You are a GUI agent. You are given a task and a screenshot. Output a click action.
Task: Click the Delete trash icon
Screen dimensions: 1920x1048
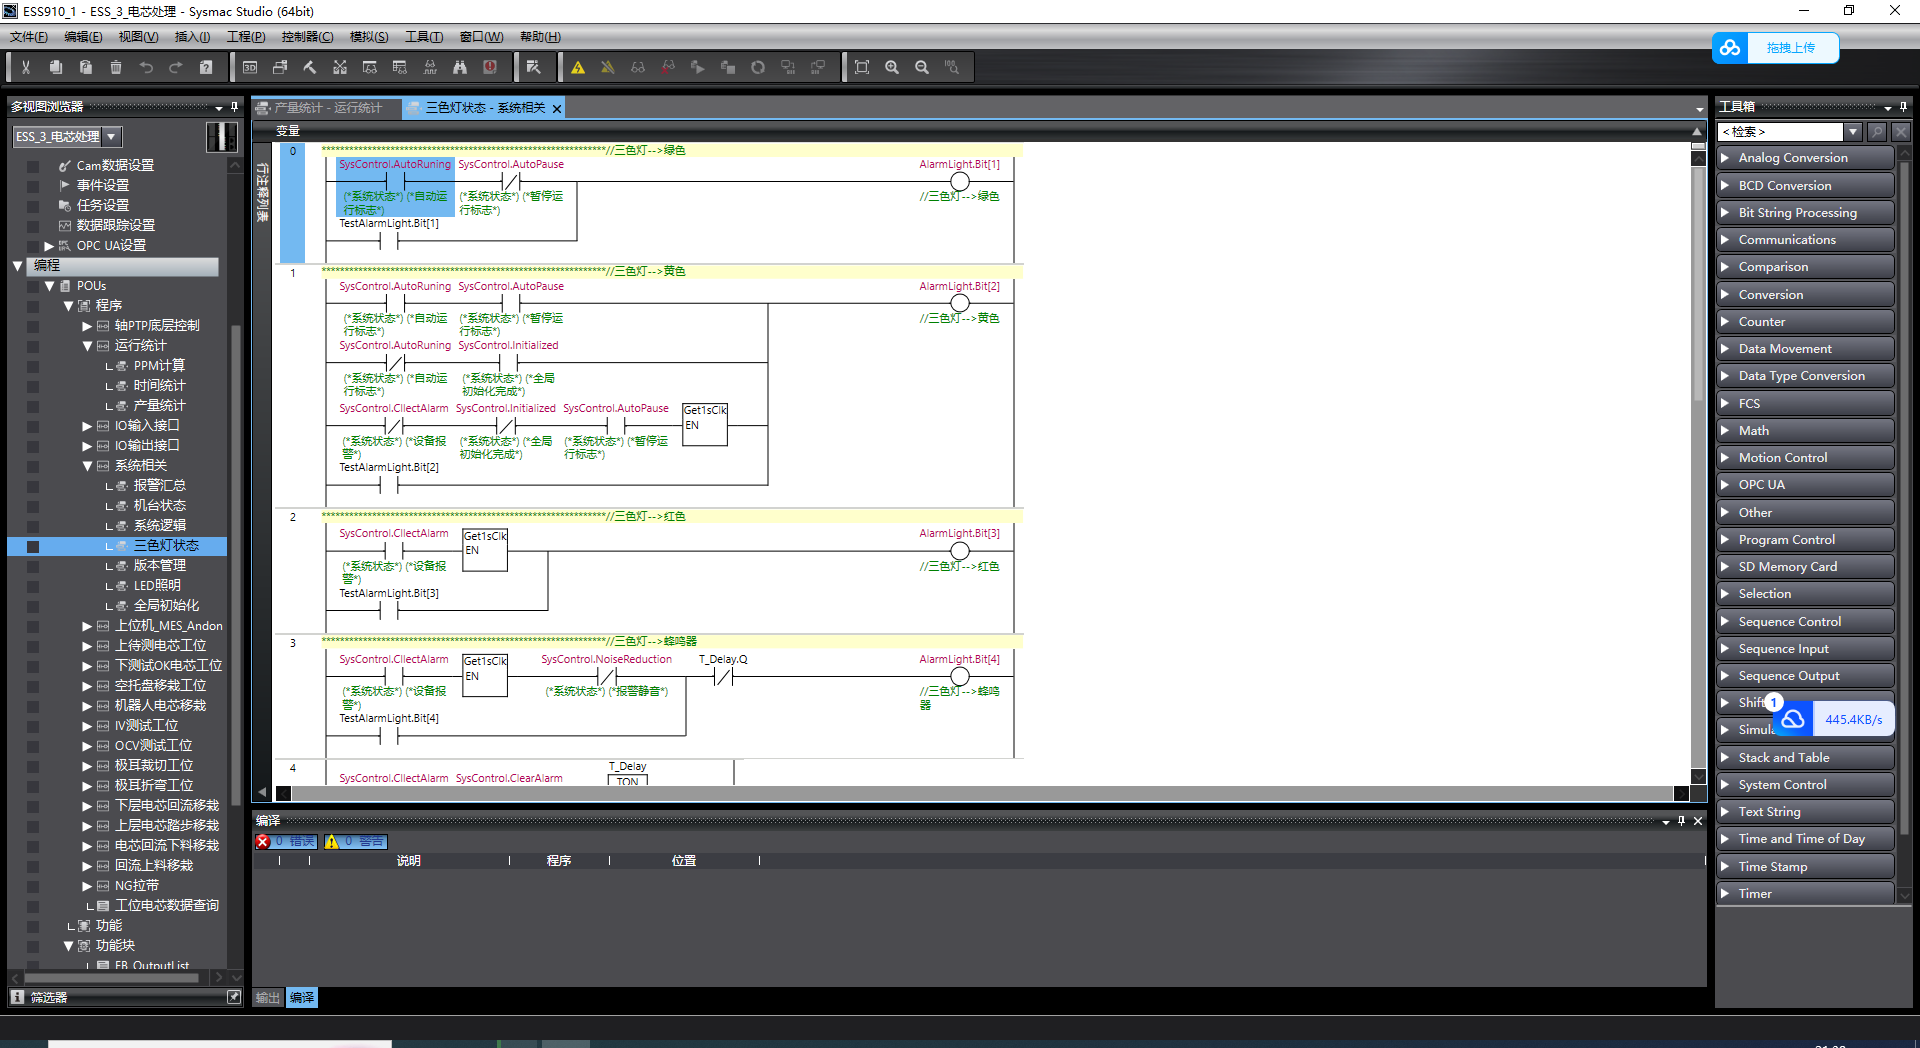point(116,67)
